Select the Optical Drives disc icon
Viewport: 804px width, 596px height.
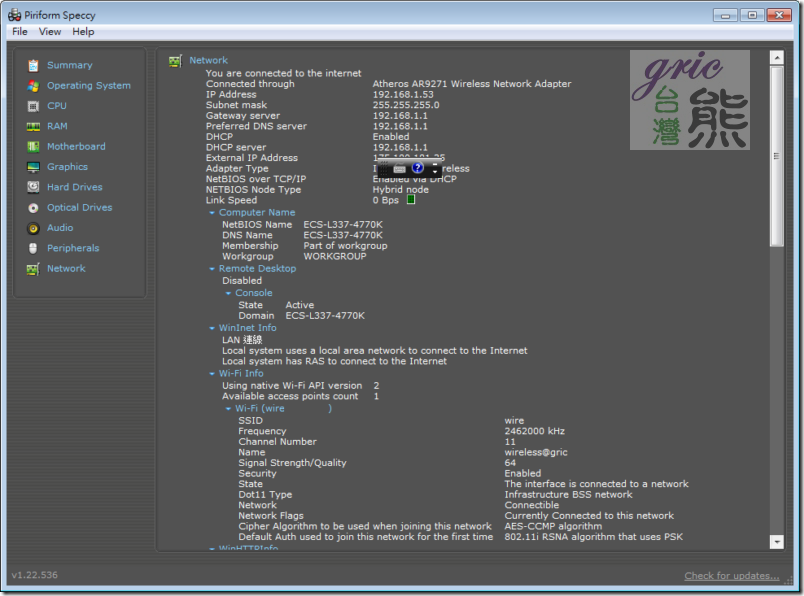(x=33, y=208)
